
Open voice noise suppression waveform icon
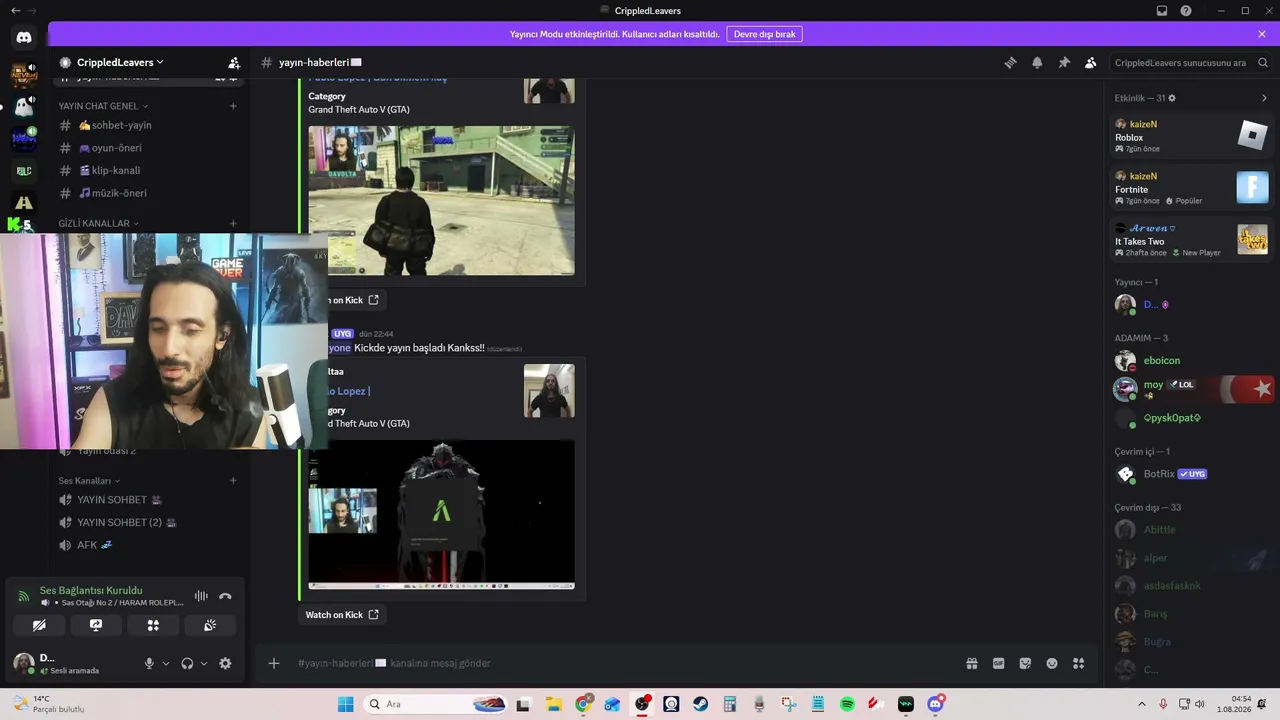201,596
